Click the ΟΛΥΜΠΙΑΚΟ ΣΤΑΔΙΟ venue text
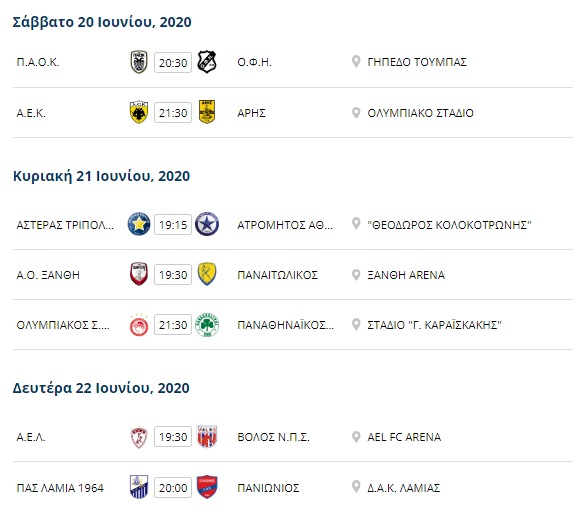 click(x=420, y=113)
